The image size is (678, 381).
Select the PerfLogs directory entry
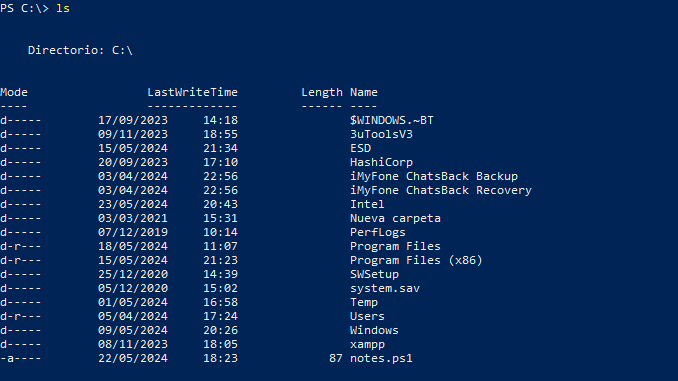click(x=378, y=232)
